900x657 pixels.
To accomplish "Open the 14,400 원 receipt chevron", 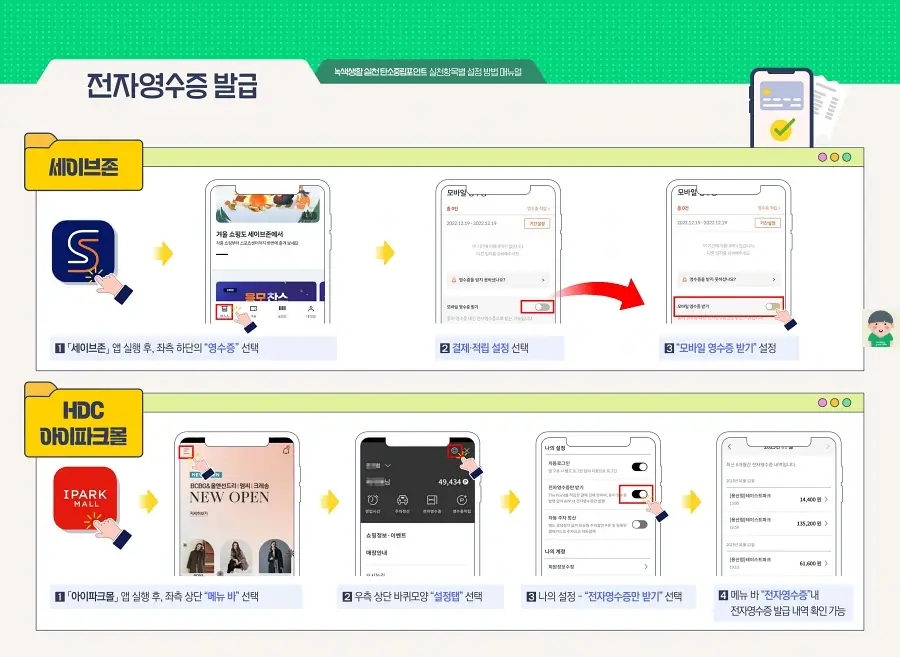I will coord(826,499).
